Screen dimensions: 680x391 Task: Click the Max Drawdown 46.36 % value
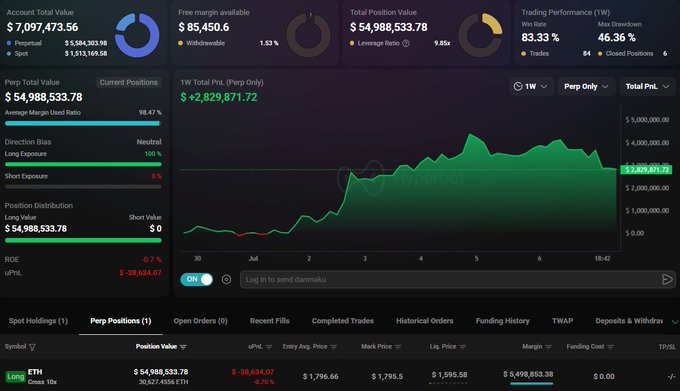(616, 38)
